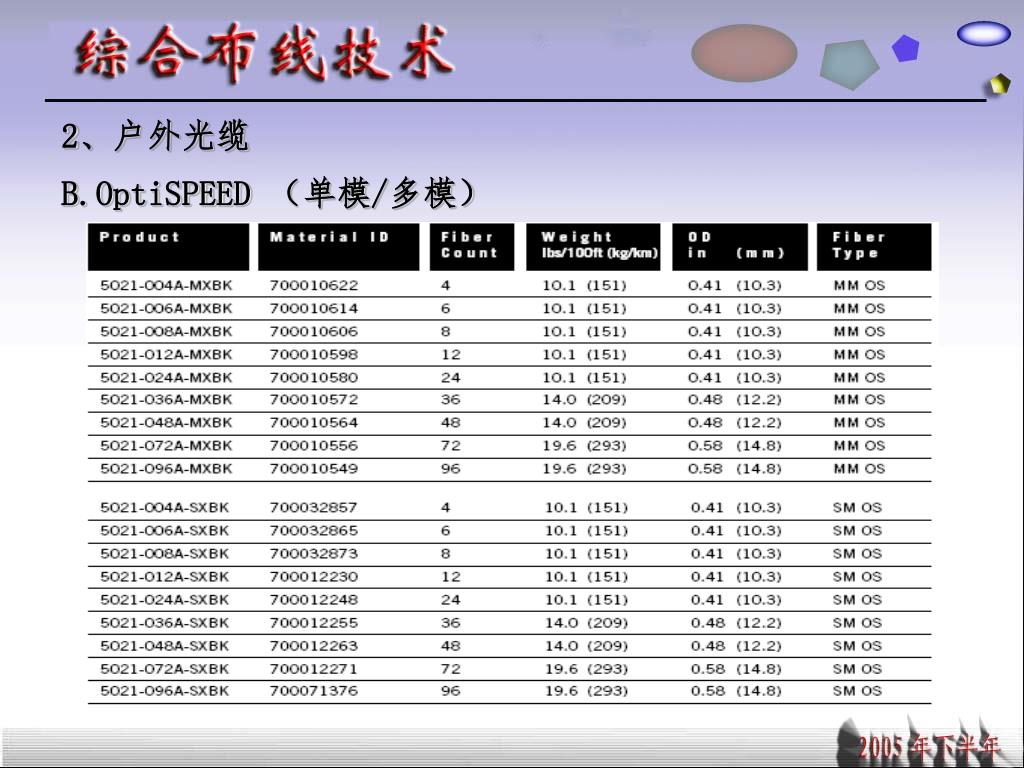Click material ID 700010606
This screenshot has width=1024, height=768.
[314, 332]
